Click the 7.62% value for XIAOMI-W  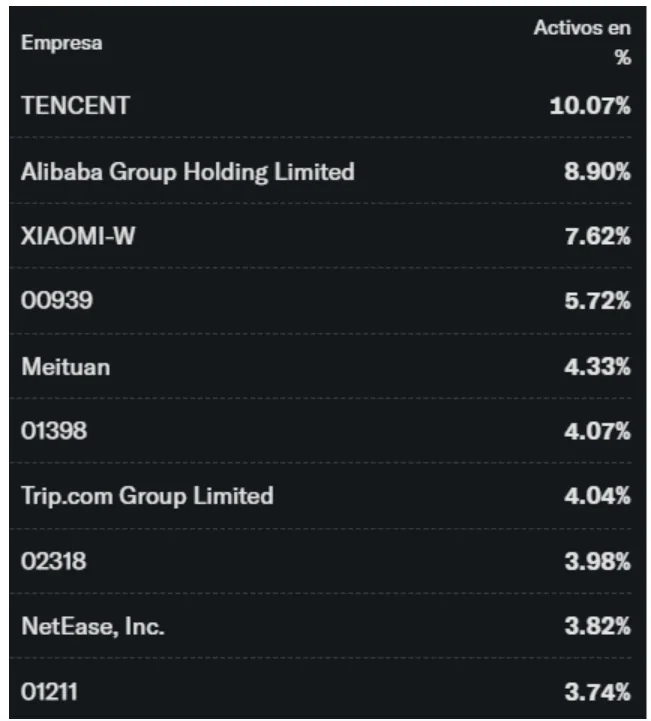click(597, 236)
